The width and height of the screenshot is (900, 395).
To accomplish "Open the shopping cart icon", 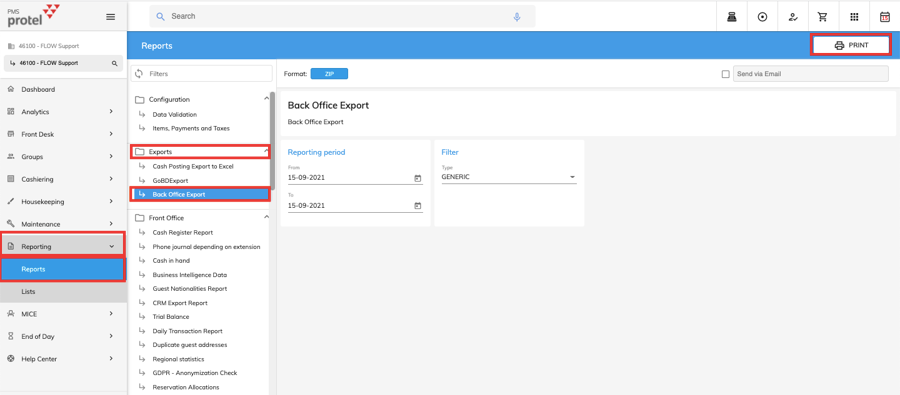I will point(823,17).
